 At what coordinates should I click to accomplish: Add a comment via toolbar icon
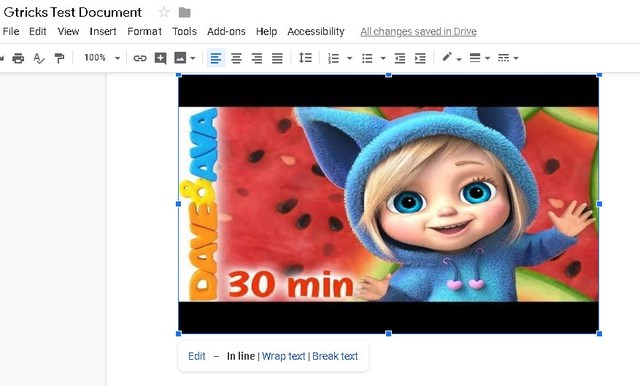160,58
